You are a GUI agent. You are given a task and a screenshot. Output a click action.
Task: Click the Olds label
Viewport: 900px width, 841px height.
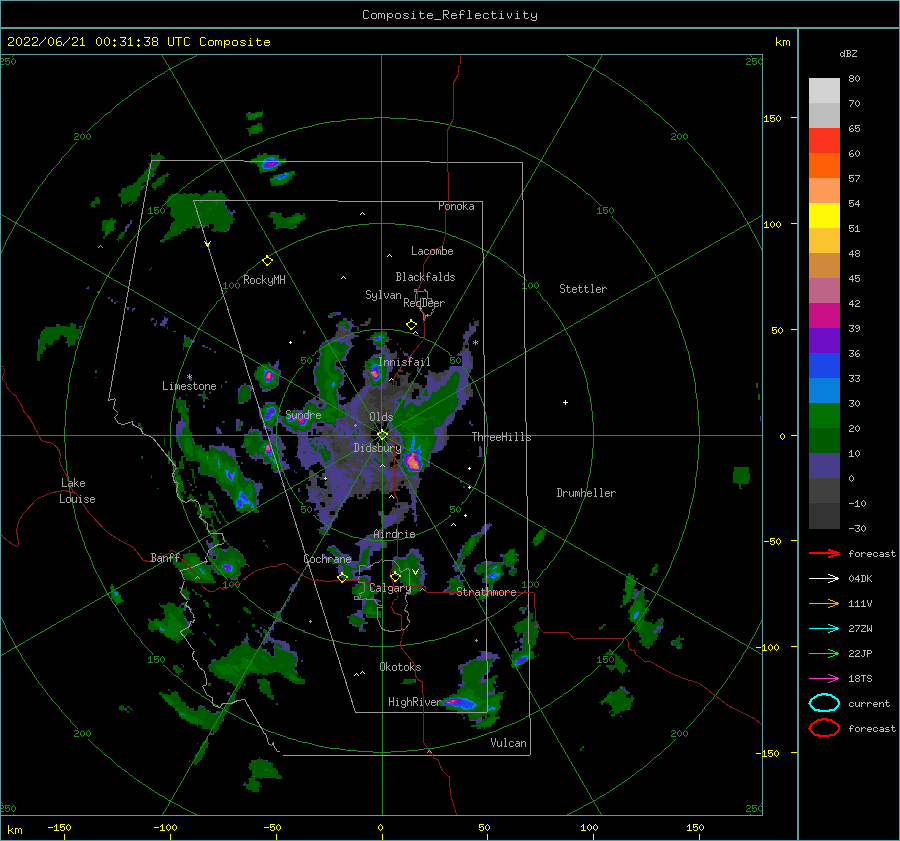tap(381, 417)
